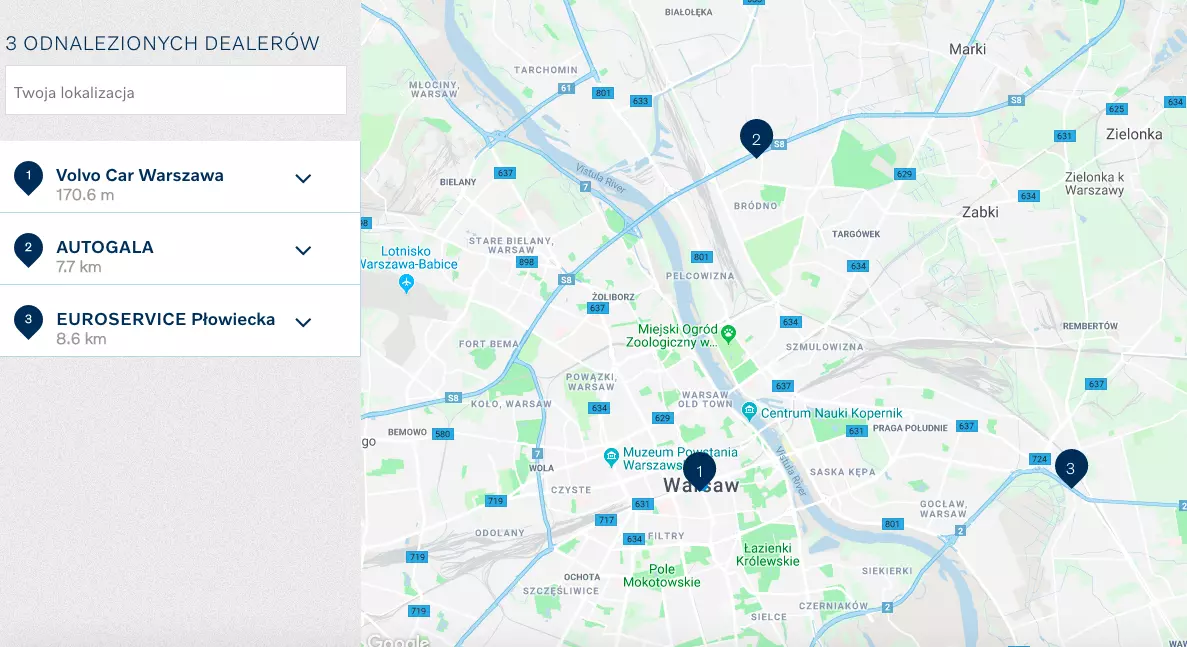1187x647 pixels.
Task: Click the ŻOLIBORZ district label
Action: (613, 297)
